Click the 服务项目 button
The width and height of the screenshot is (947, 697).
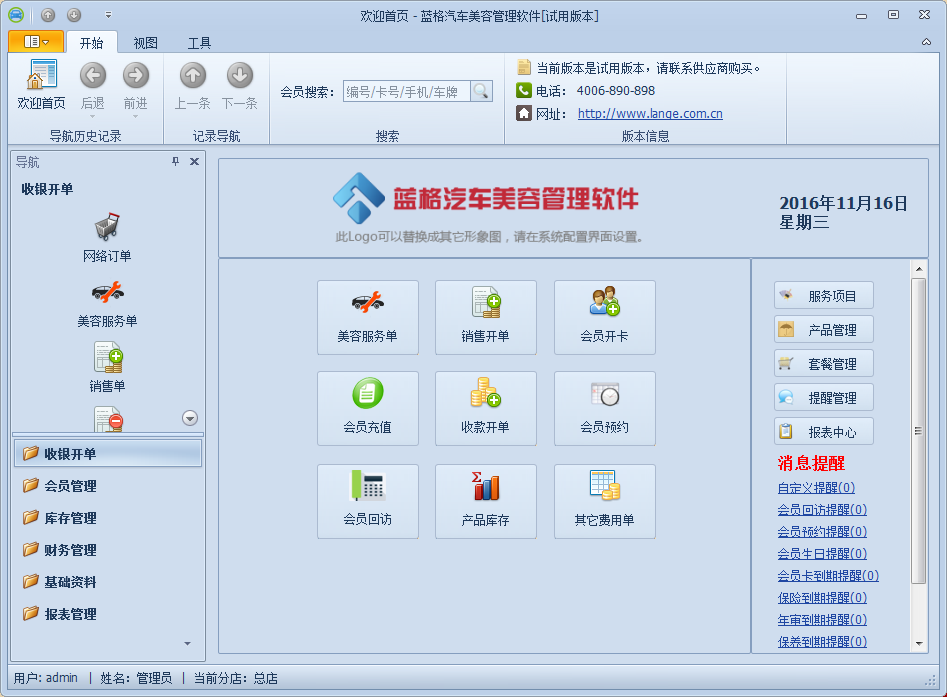click(x=824, y=295)
